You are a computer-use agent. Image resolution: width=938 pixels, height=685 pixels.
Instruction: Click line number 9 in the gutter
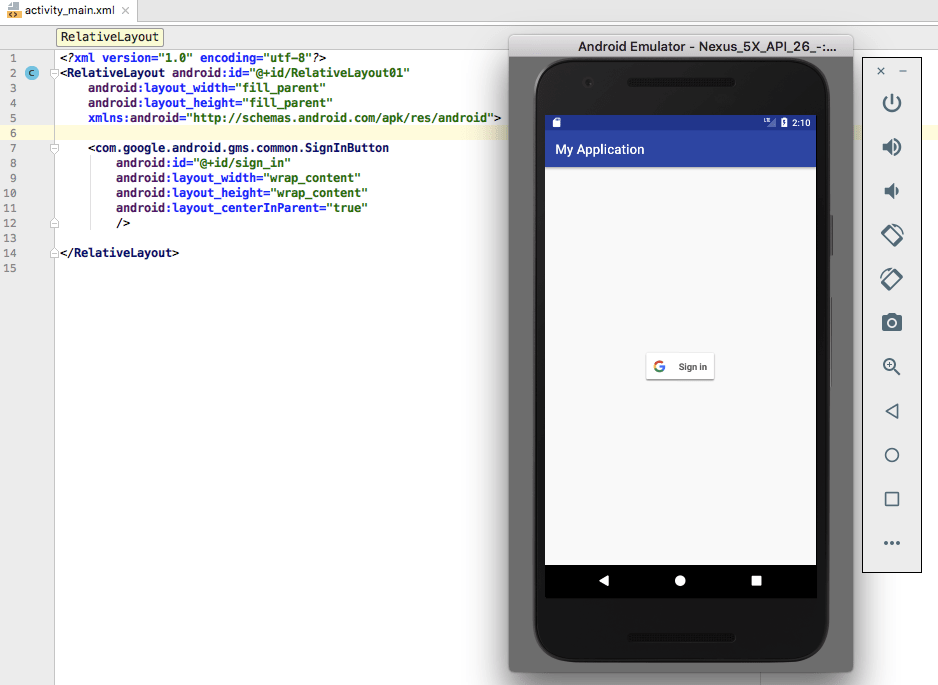click(x=13, y=178)
